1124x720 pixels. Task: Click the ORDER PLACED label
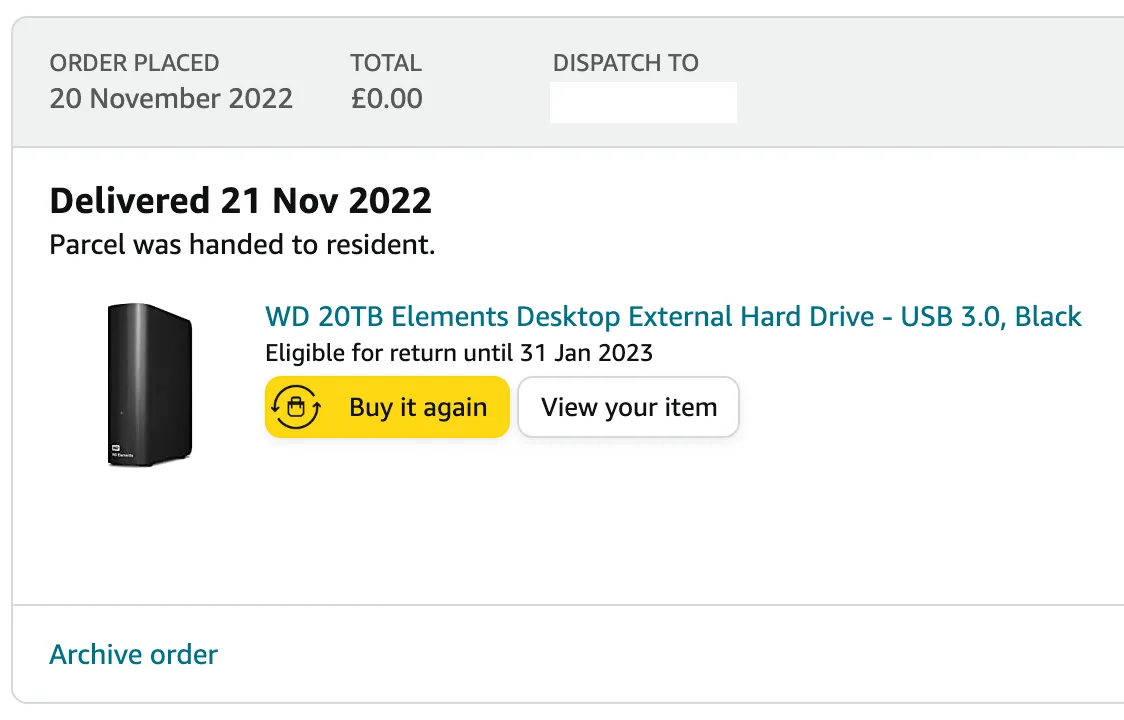[x=134, y=62]
